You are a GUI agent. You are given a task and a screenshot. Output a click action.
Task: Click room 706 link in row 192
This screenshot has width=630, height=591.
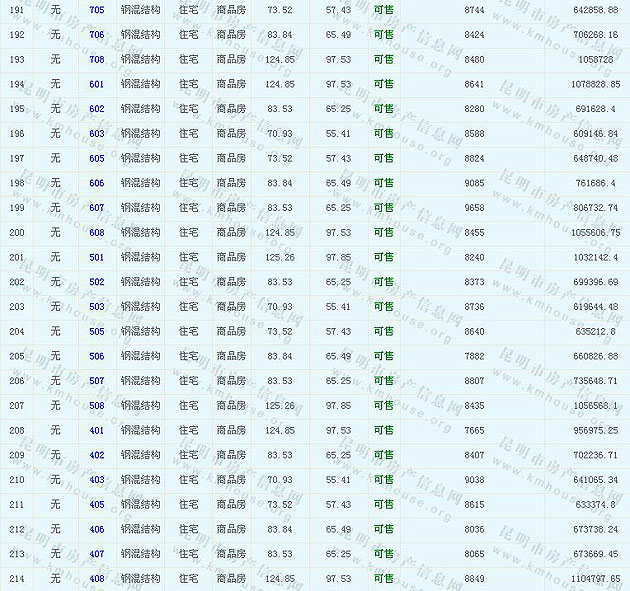tap(96, 34)
